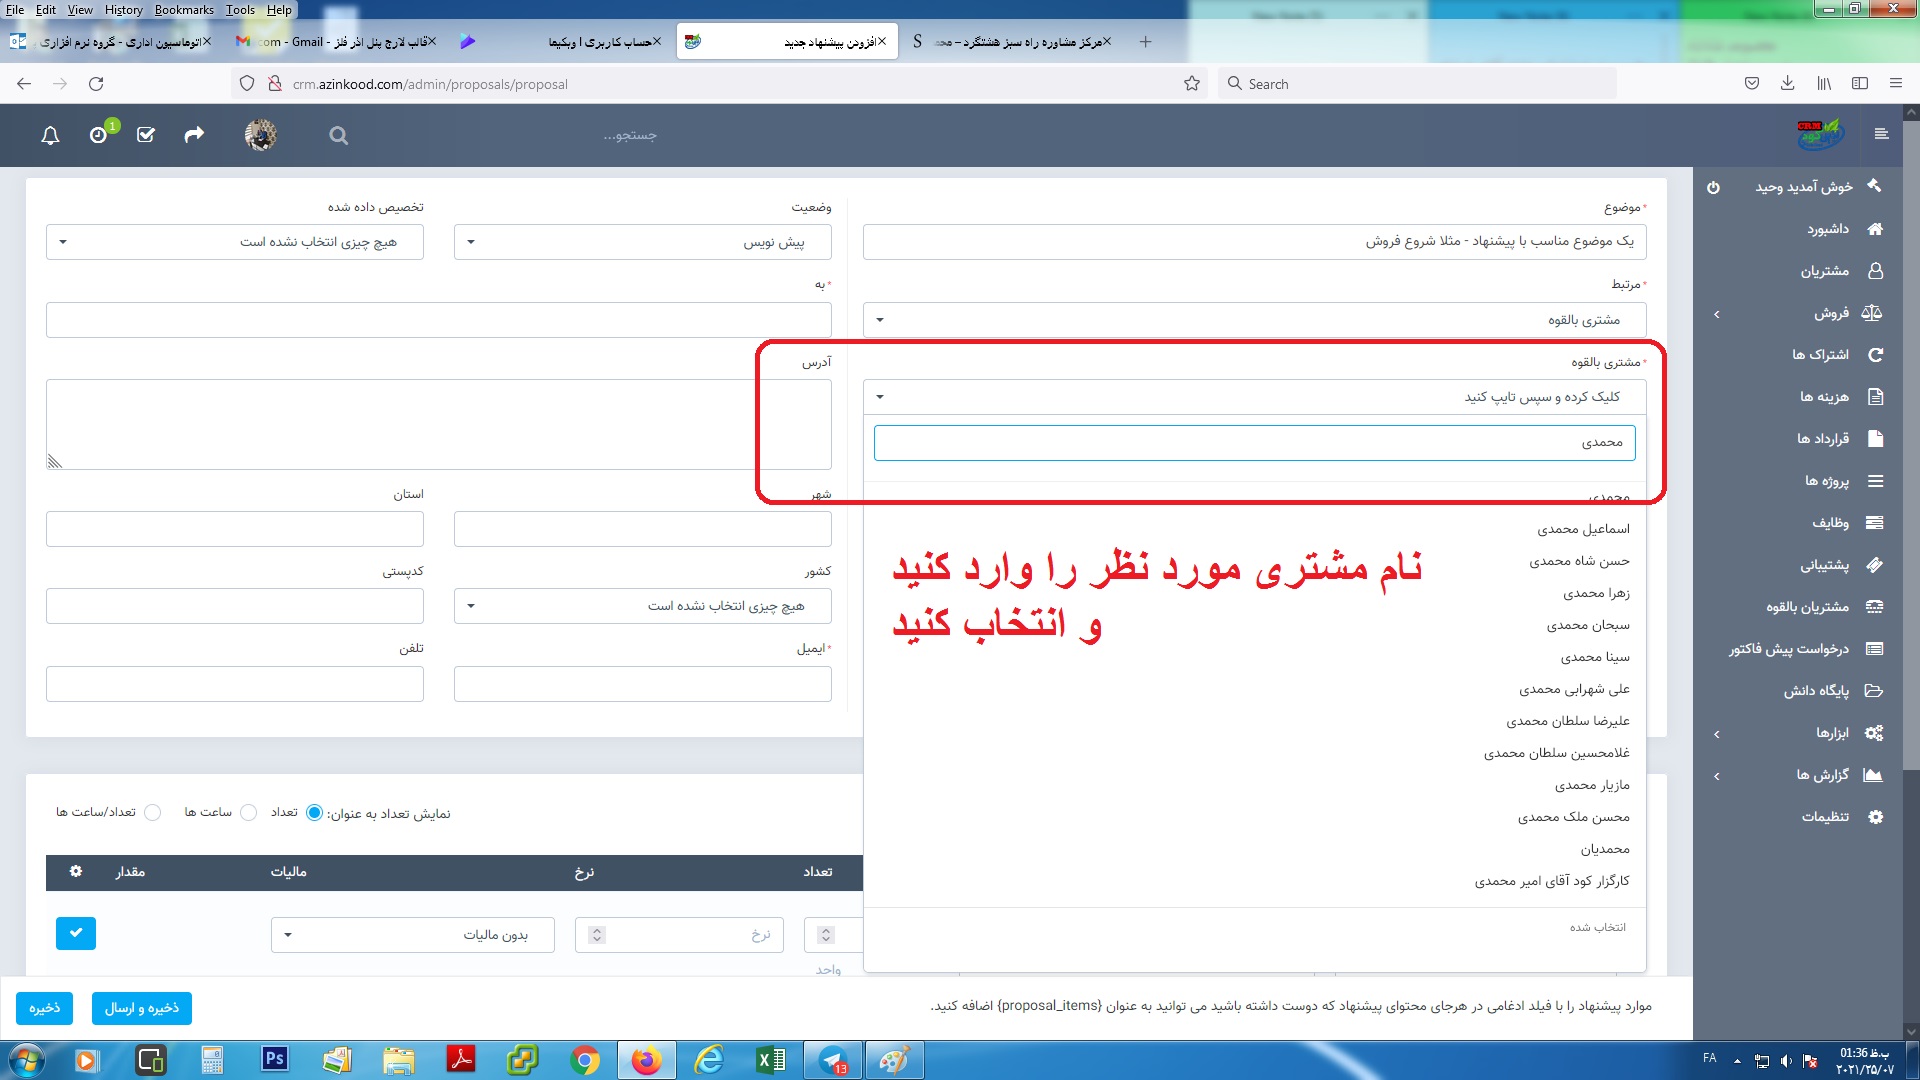Click the ذخیره save button

click(x=44, y=1008)
